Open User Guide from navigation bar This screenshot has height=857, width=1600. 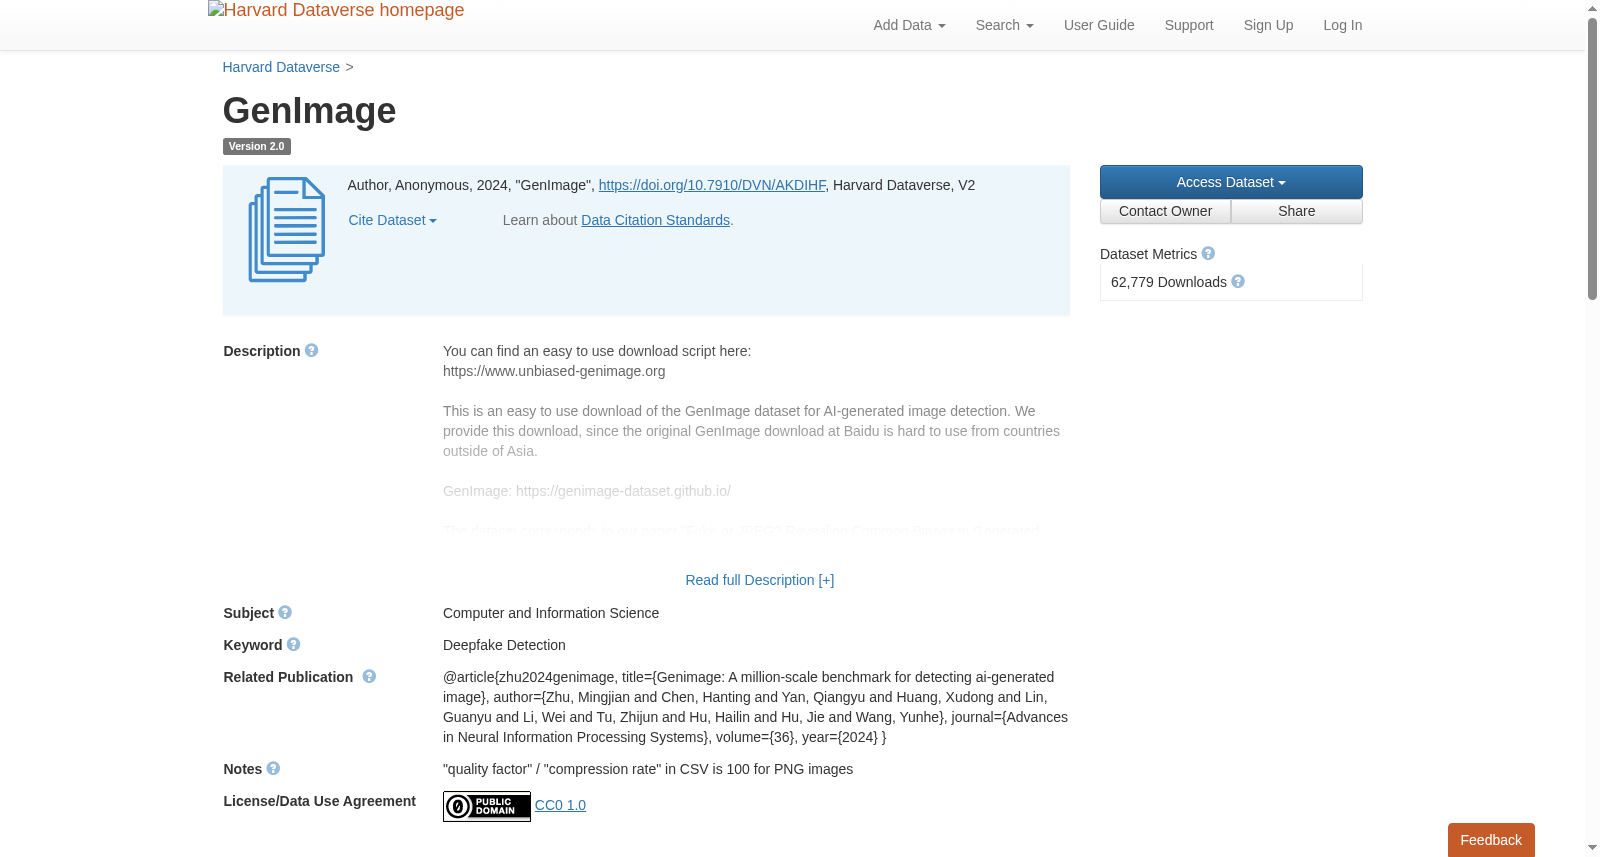point(1099,25)
